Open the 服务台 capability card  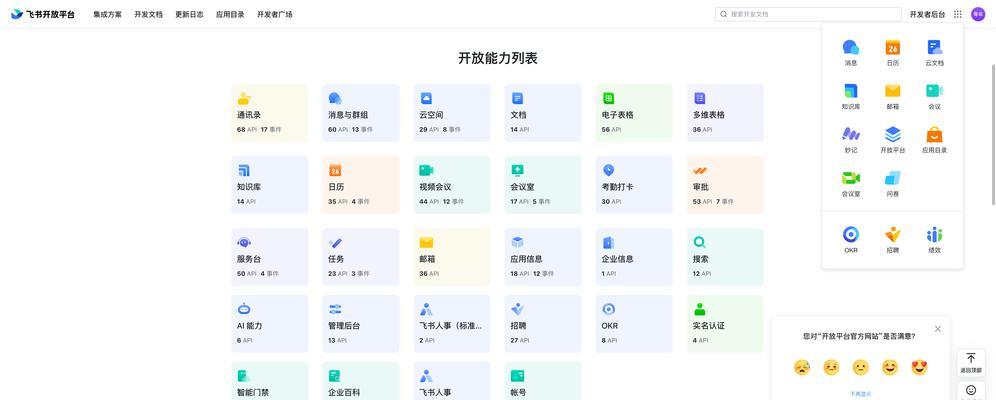269,257
